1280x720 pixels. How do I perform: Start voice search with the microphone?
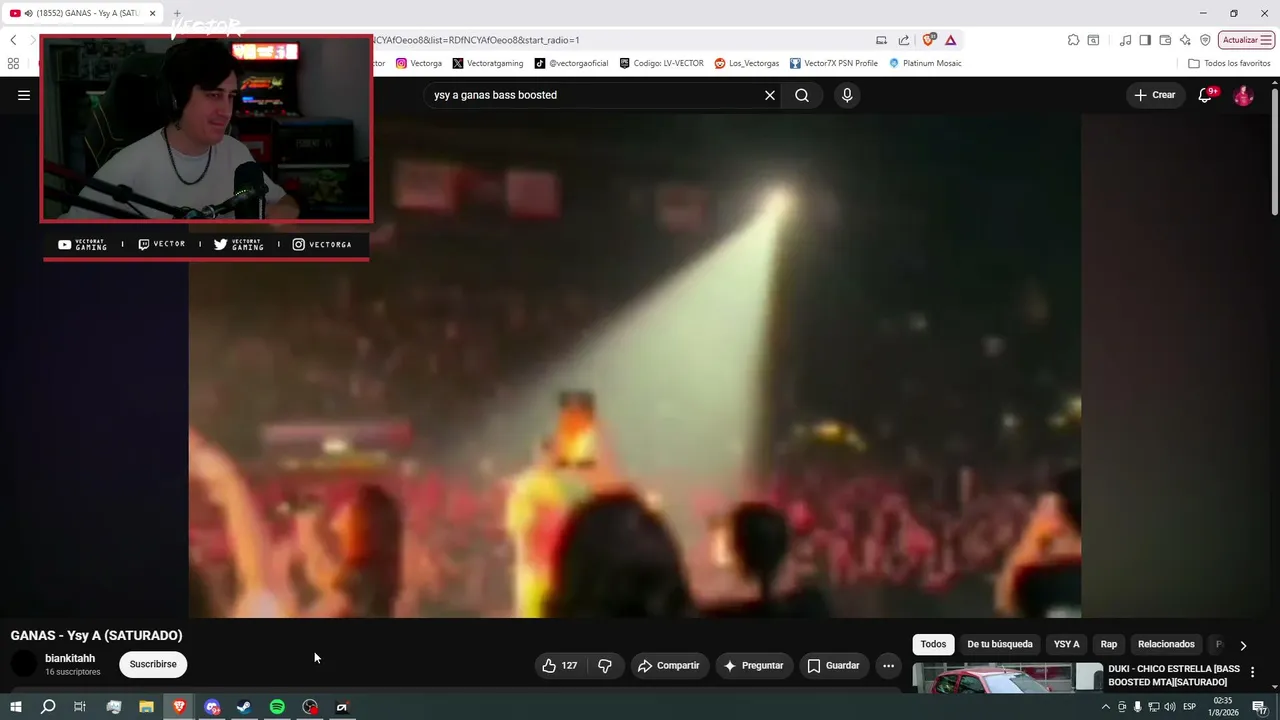click(847, 95)
